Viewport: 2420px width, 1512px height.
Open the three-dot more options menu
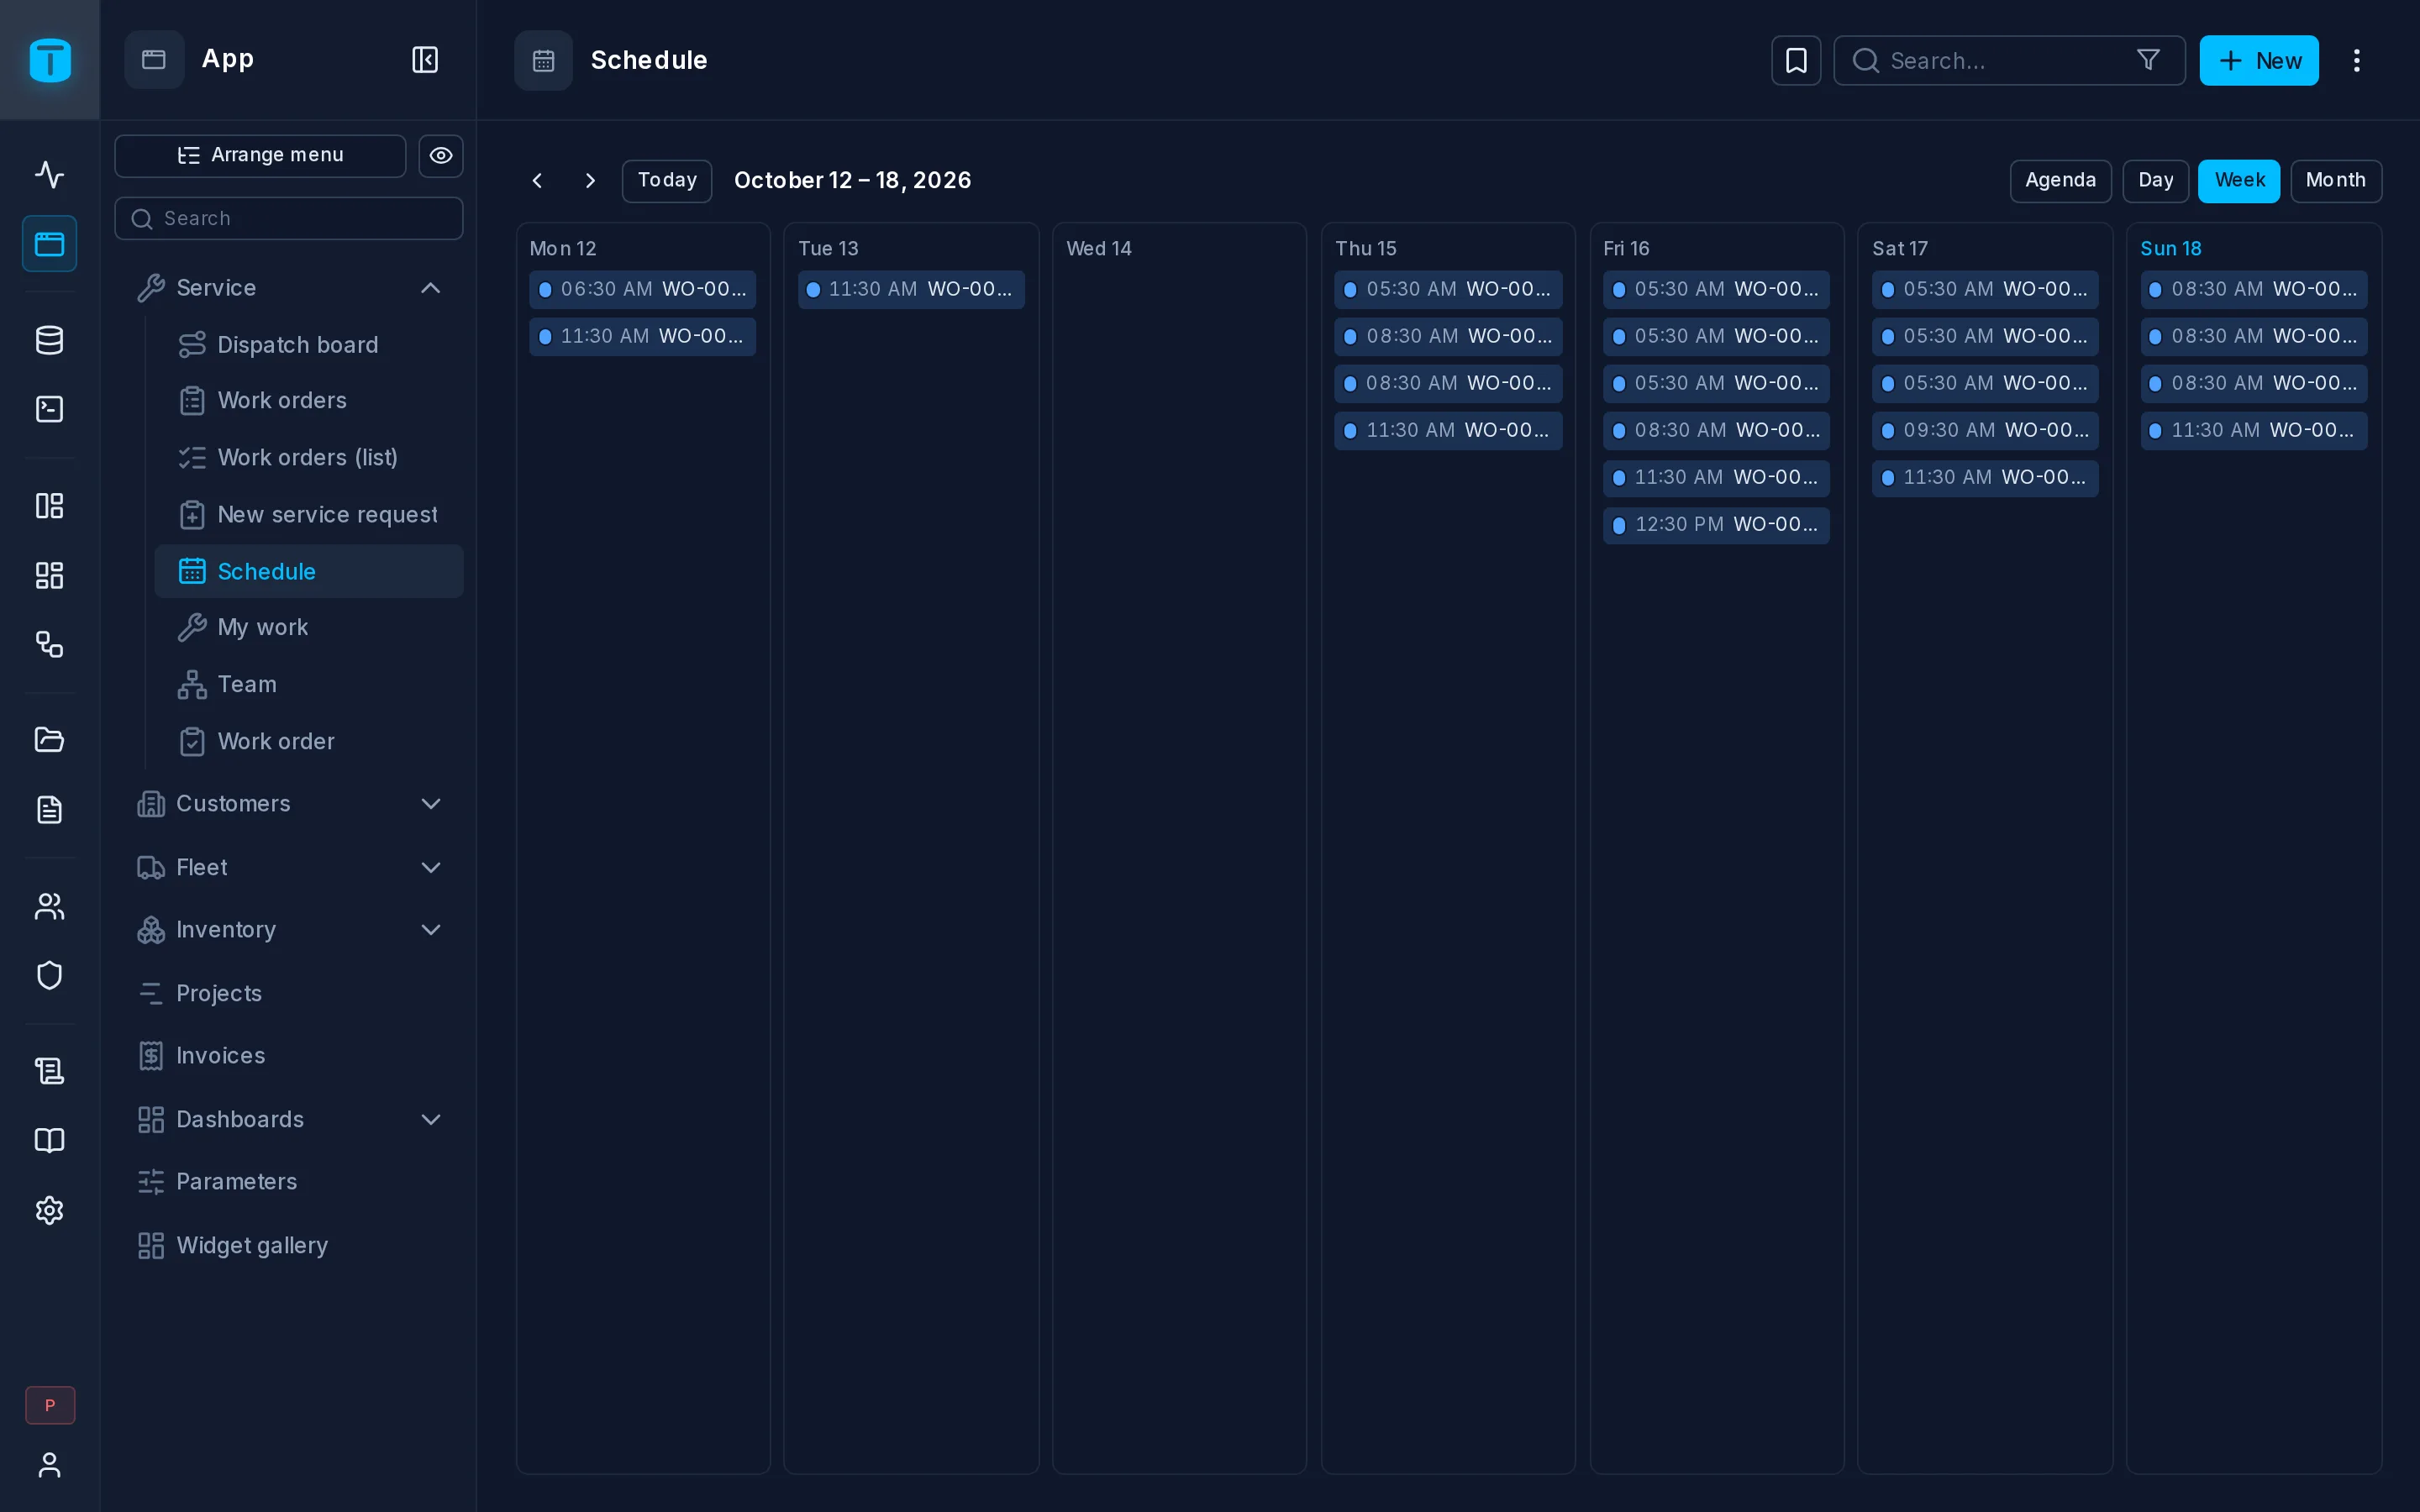(2357, 61)
